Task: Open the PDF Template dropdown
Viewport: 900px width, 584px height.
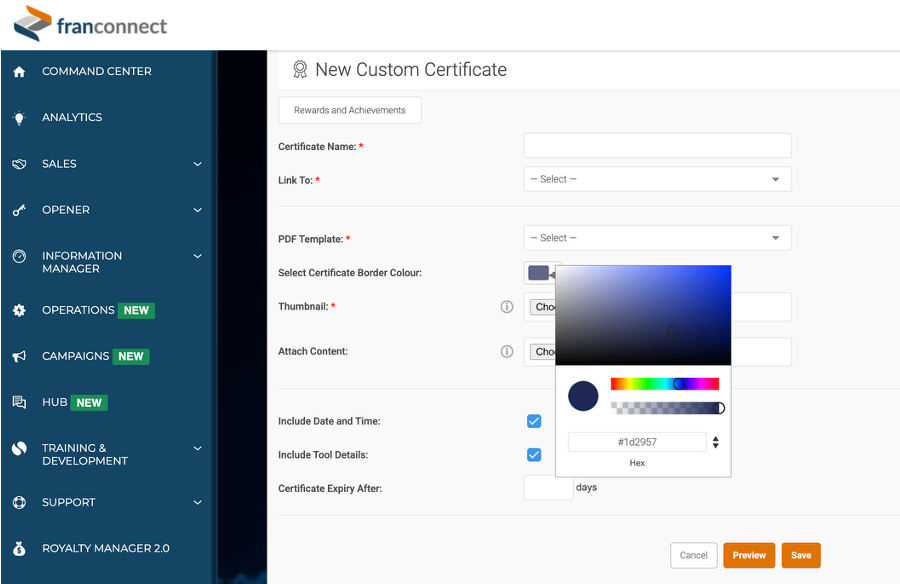Action: point(657,238)
